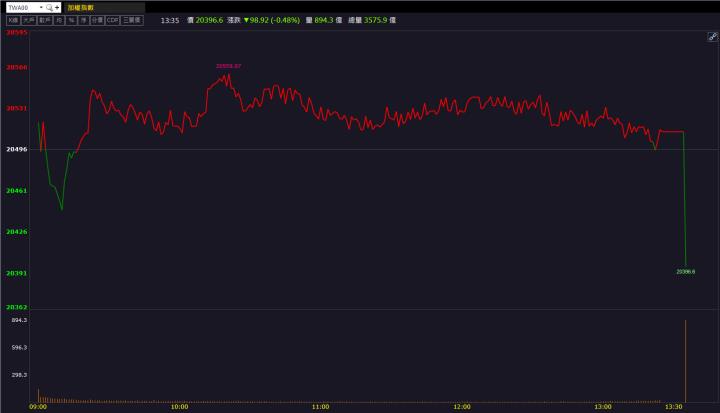Click the tall volume bar at 13:30

[x=685, y=360]
